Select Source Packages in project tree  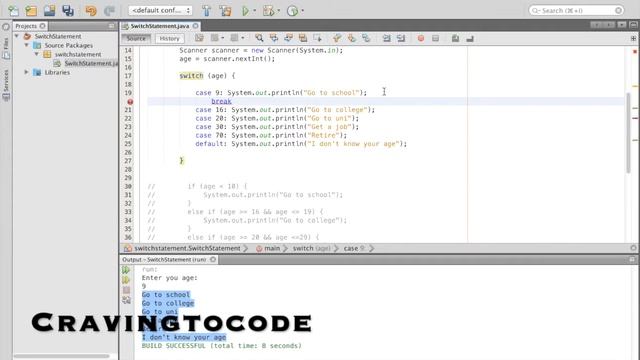(x=69, y=45)
